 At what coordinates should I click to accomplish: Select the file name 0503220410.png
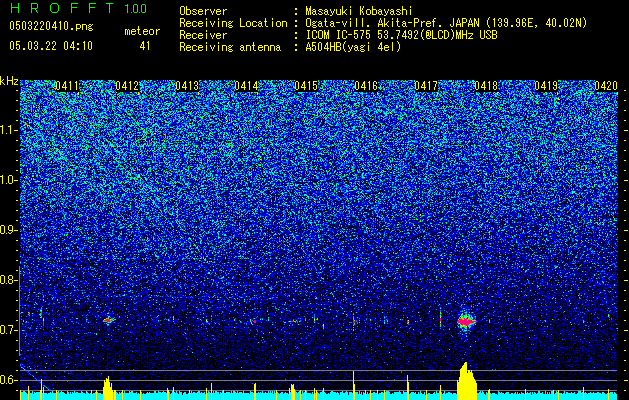coord(51,26)
